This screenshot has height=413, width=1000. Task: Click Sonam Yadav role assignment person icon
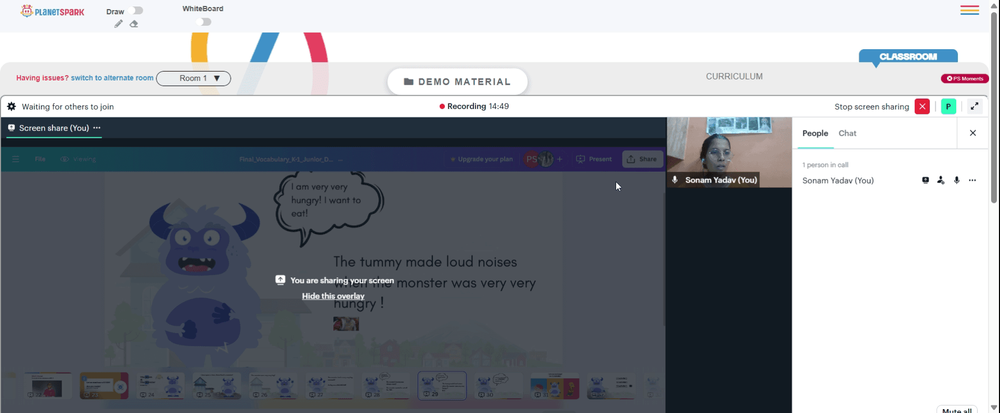coord(941,180)
